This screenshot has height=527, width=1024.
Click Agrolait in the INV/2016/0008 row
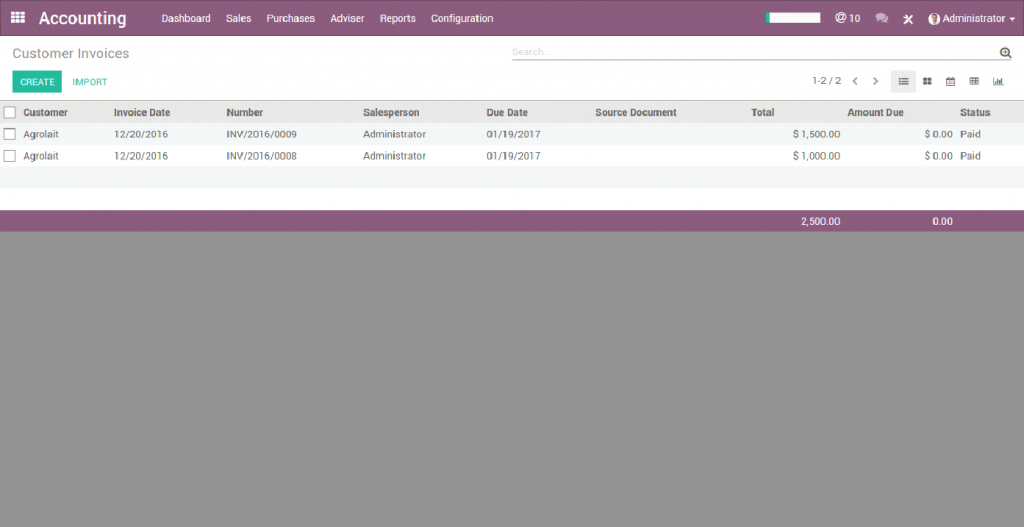click(41, 155)
